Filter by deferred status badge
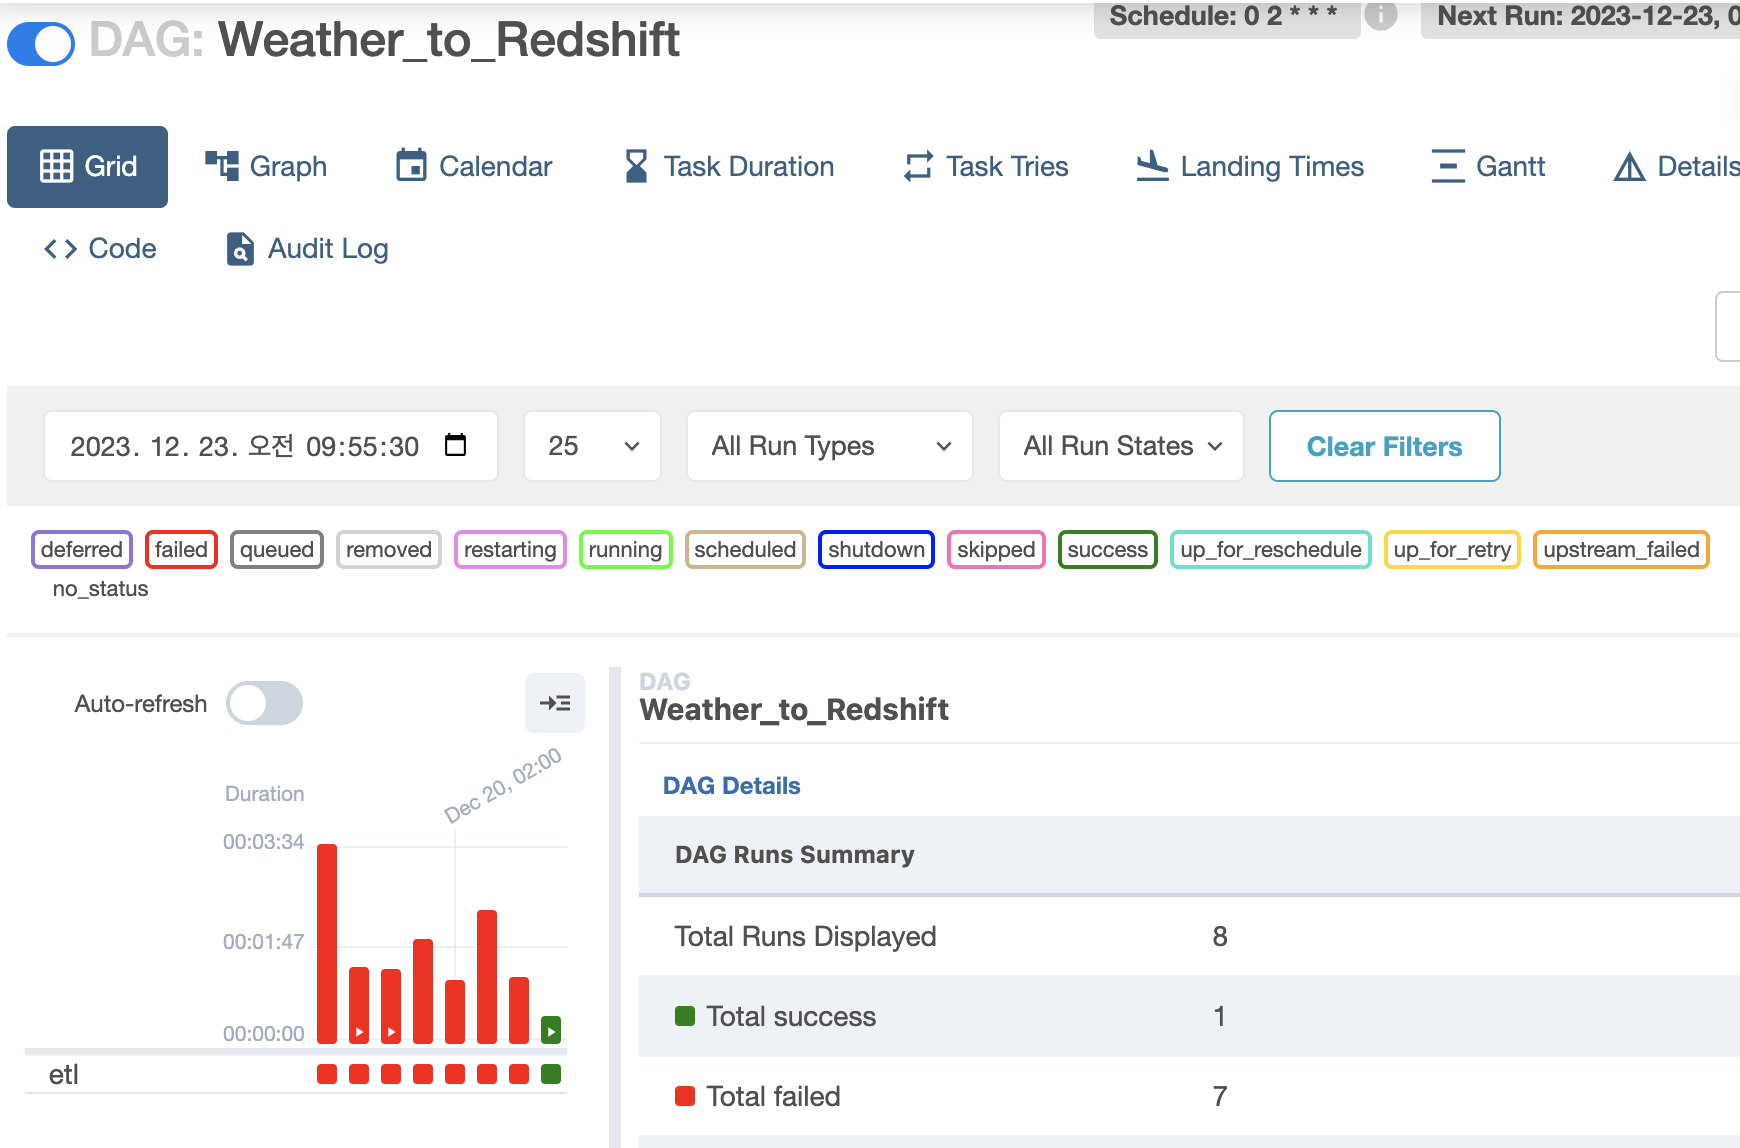This screenshot has height=1148, width=1740. (82, 549)
